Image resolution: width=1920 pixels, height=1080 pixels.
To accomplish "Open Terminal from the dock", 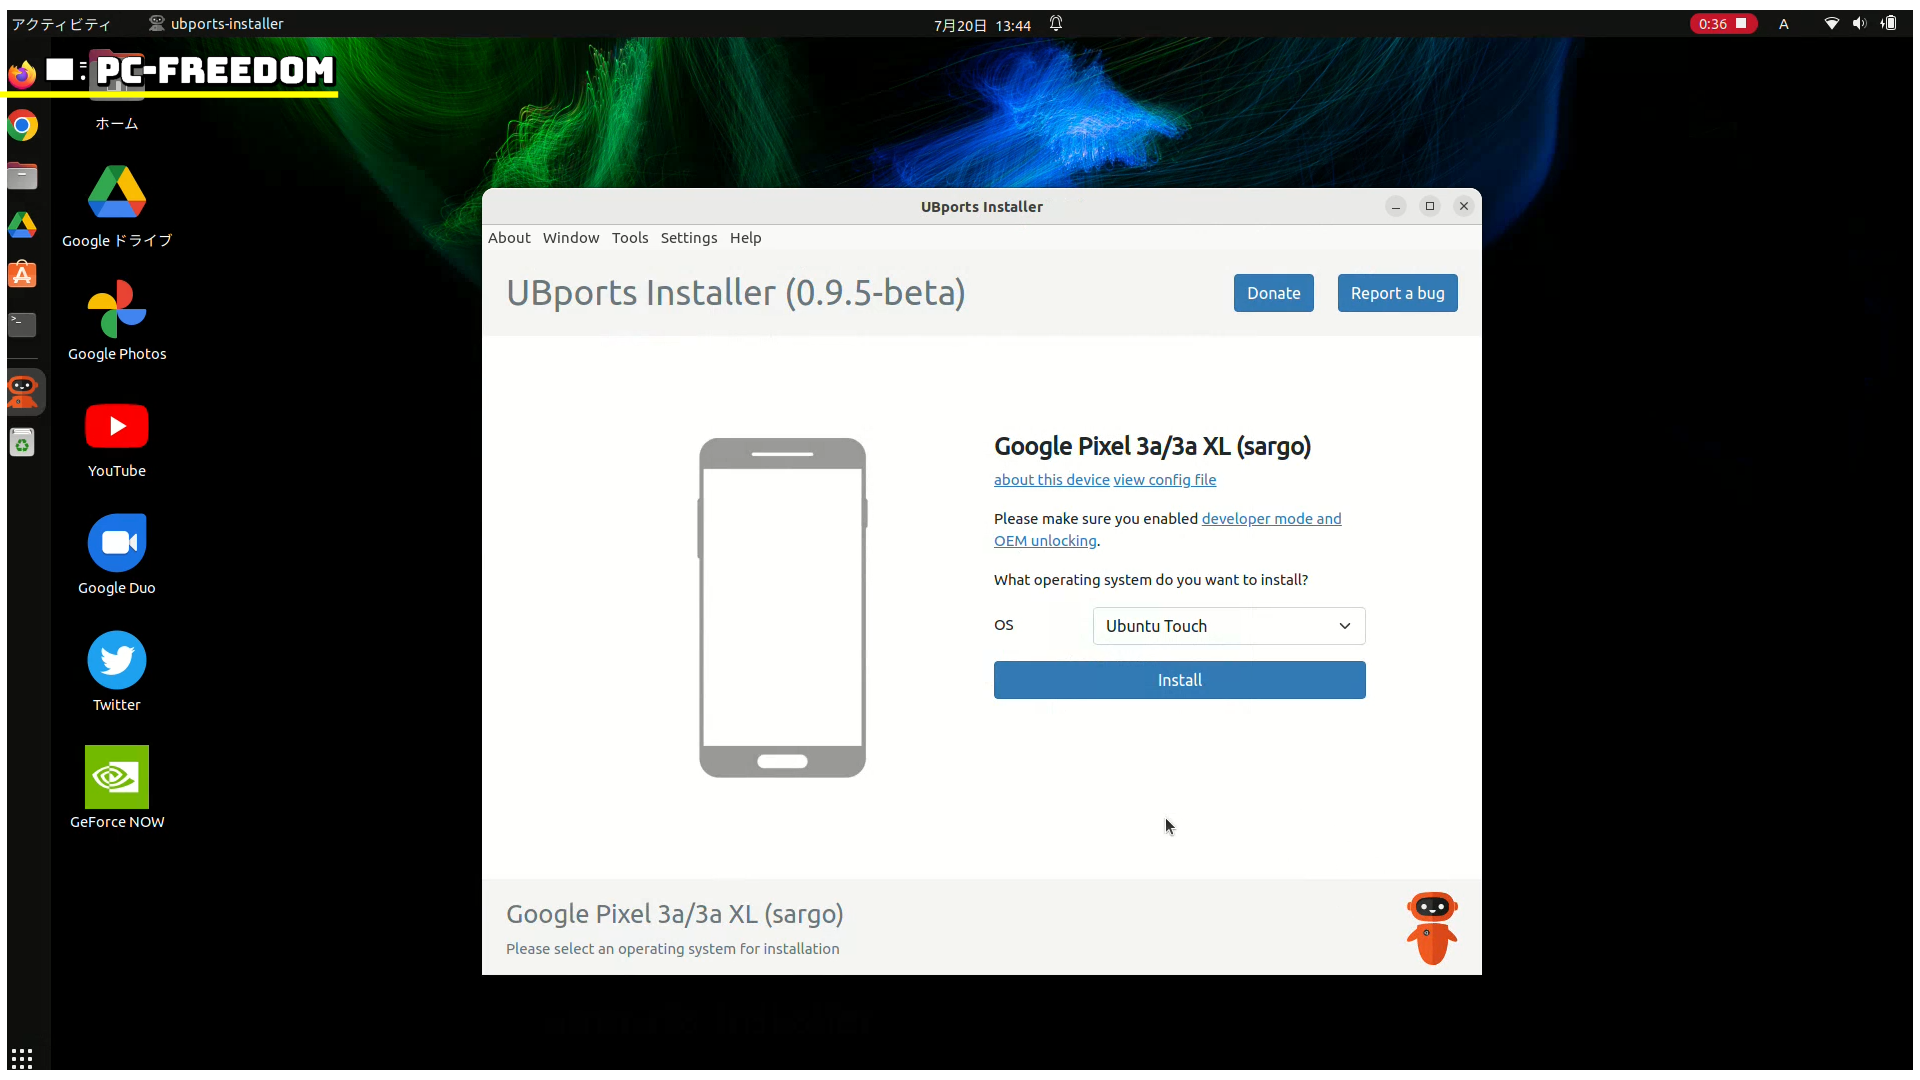I will point(22,324).
